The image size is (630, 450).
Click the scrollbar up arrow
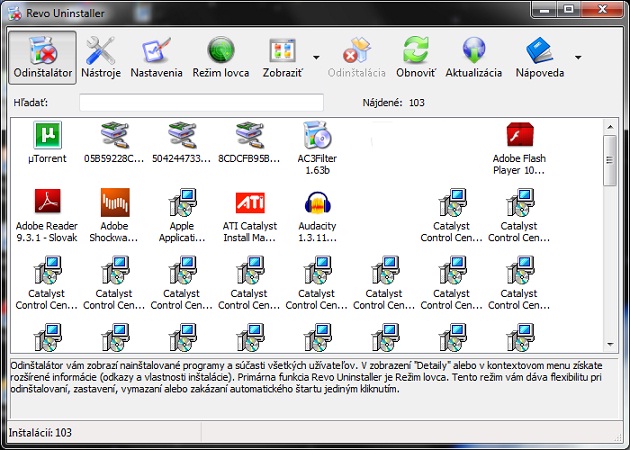point(610,127)
